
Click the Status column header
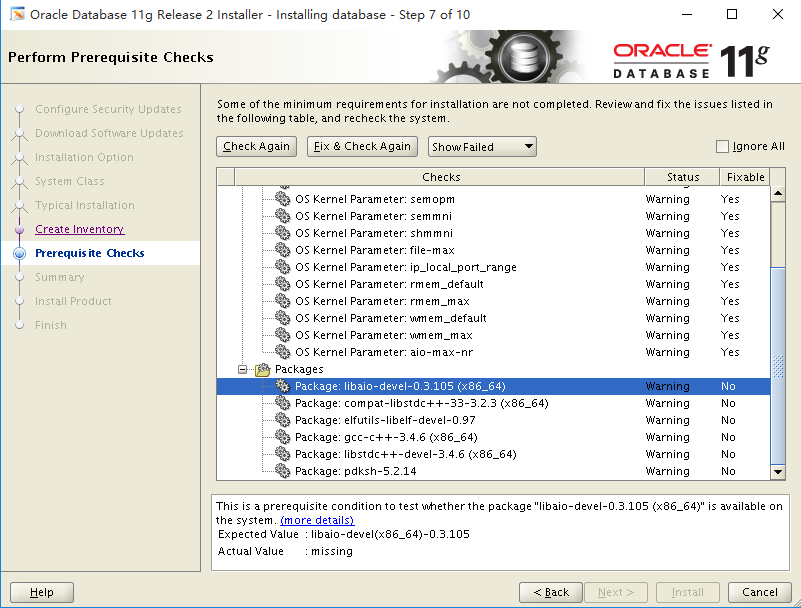[682, 177]
